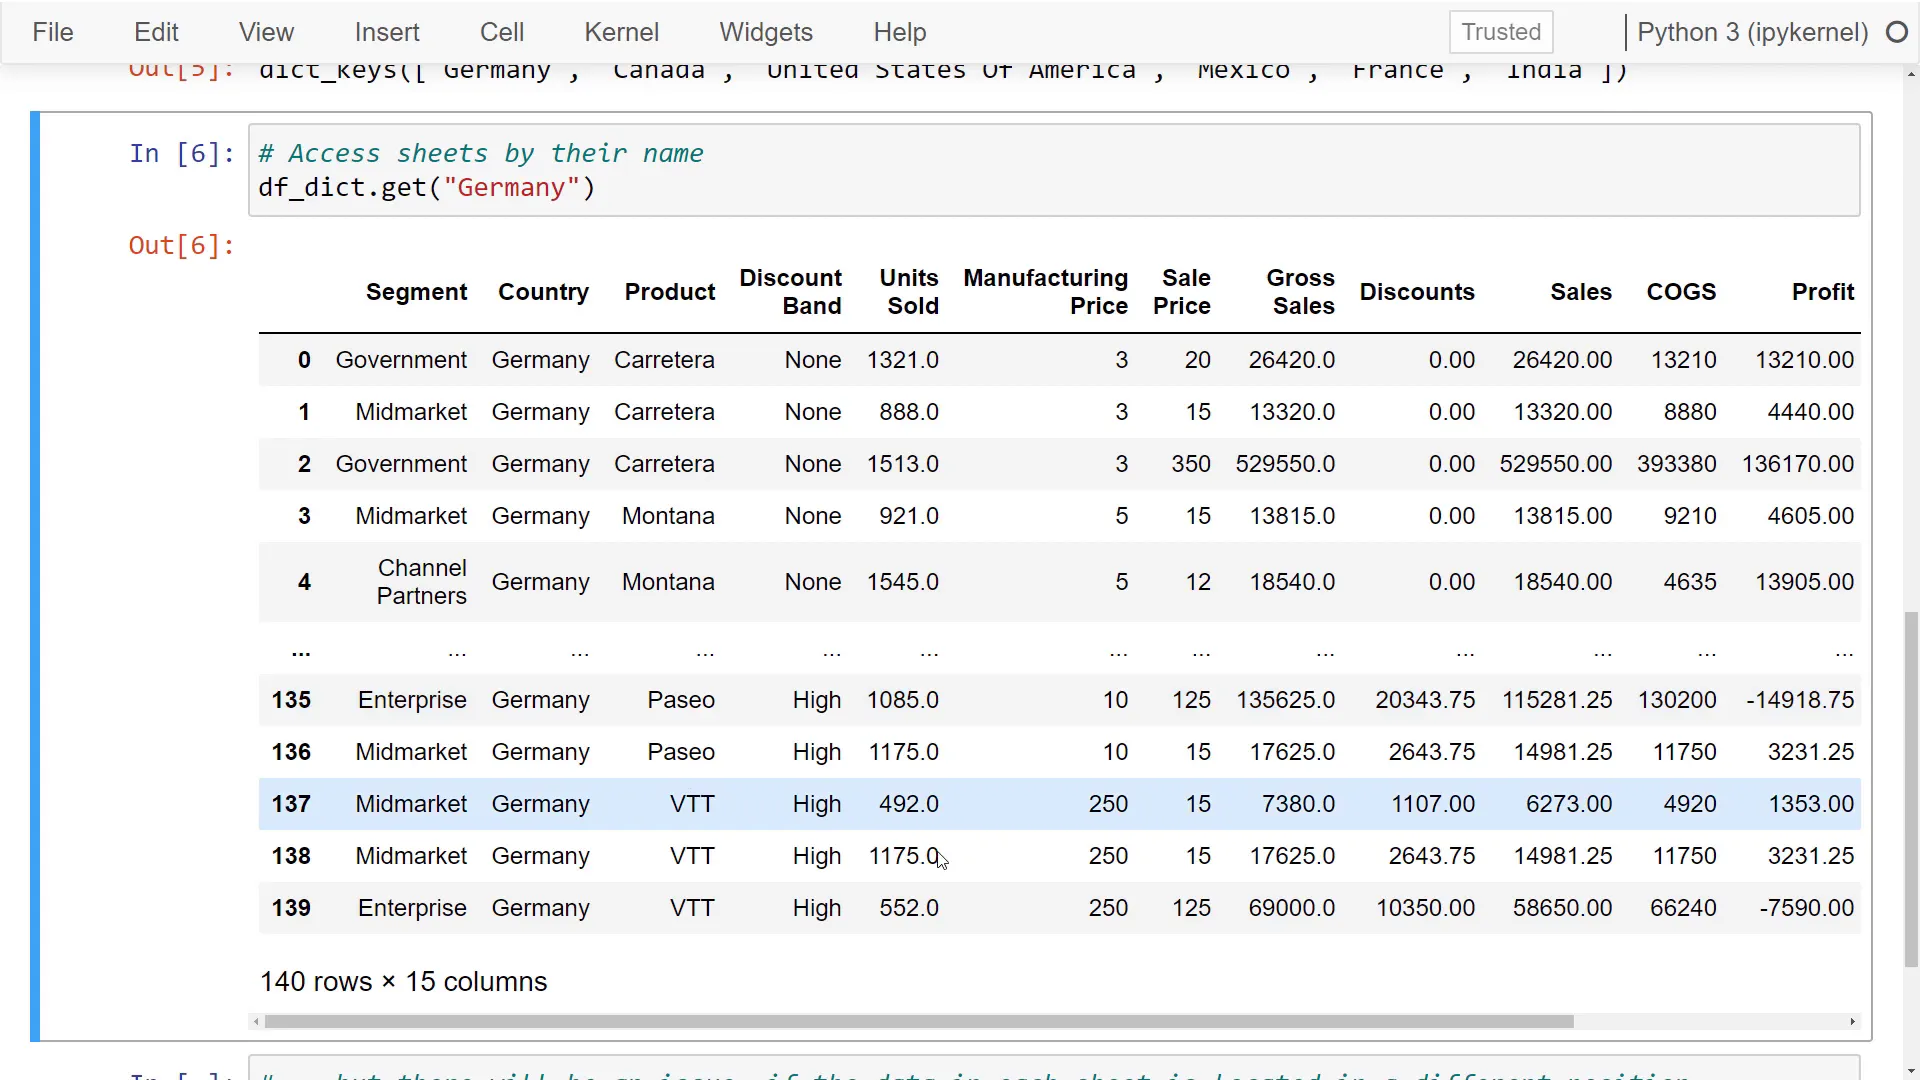Image resolution: width=1920 pixels, height=1080 pixels.
Task: Click the Country column header
Action: (543, 292)
